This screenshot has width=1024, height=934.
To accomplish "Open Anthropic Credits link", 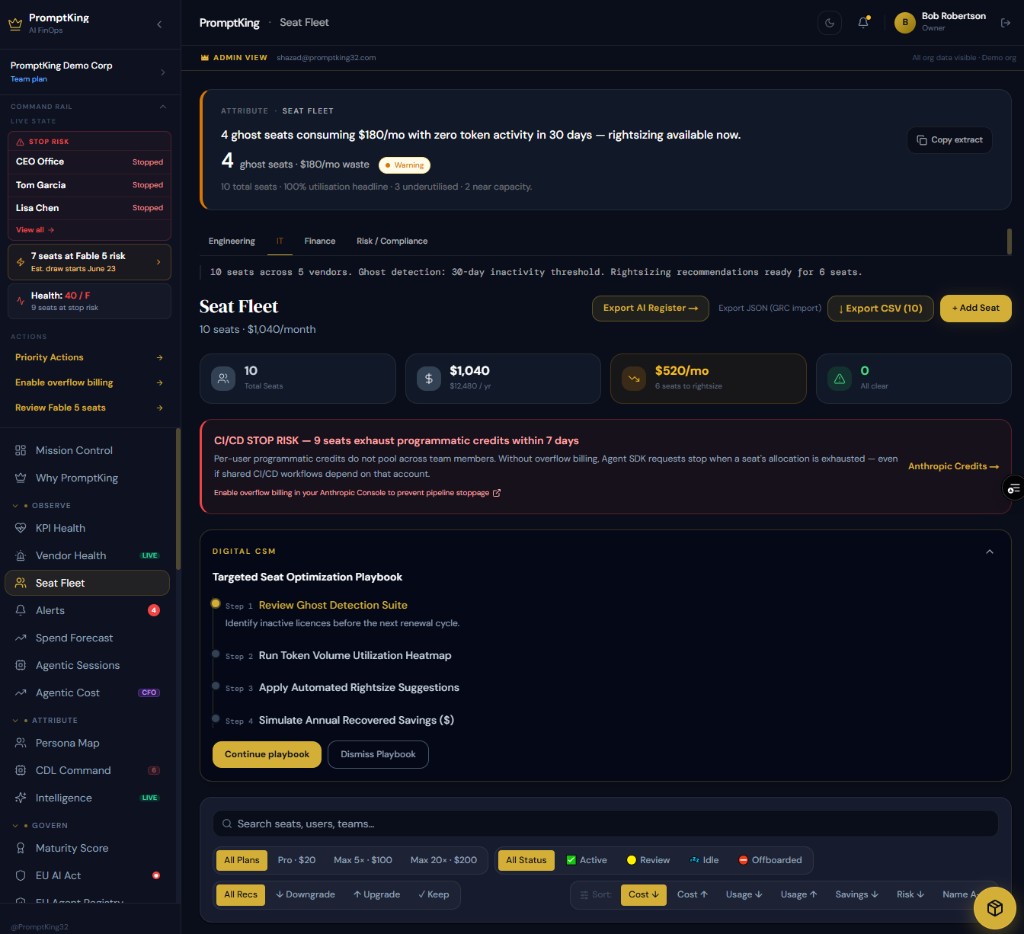I will click(953, 466).
